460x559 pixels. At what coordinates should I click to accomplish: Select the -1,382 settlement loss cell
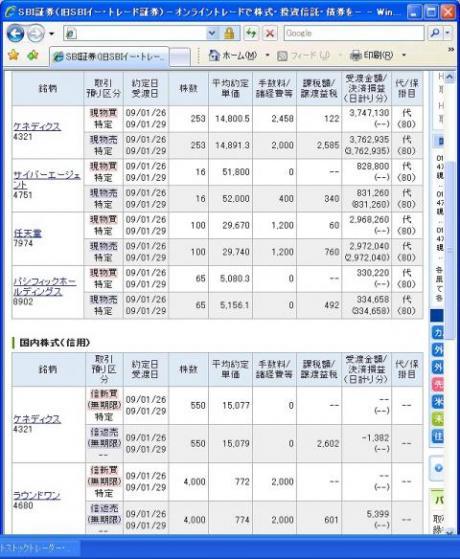point(367,443)
